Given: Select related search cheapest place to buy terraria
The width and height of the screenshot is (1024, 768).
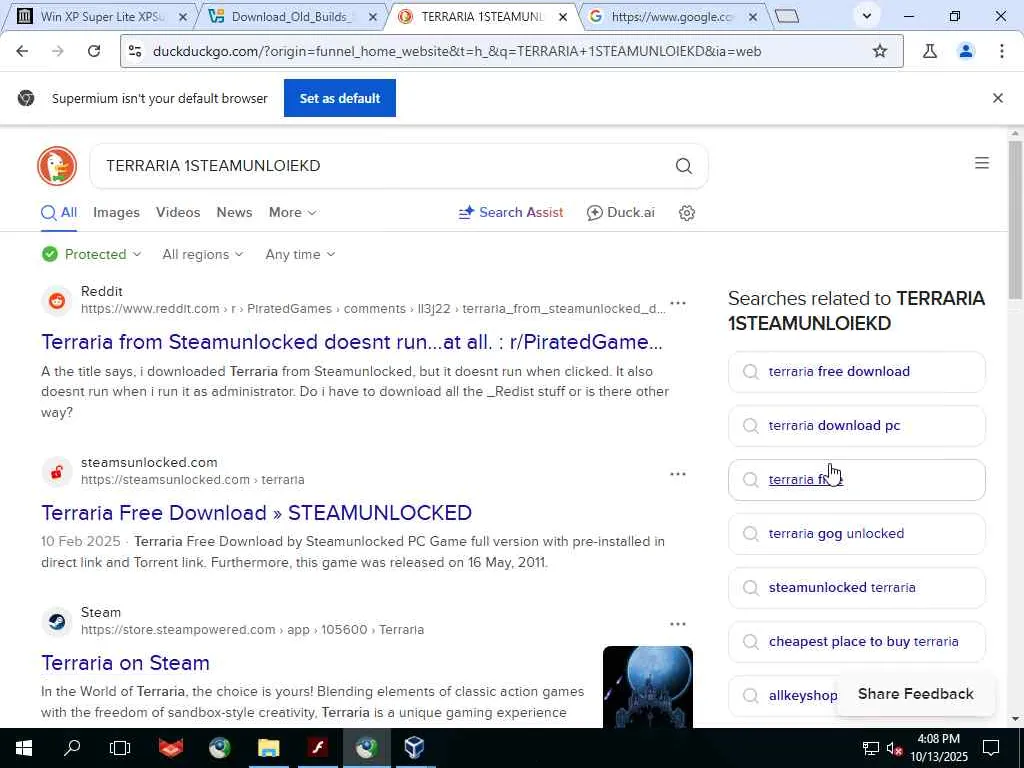Looking at the screenshot, I should pos(856,642).
